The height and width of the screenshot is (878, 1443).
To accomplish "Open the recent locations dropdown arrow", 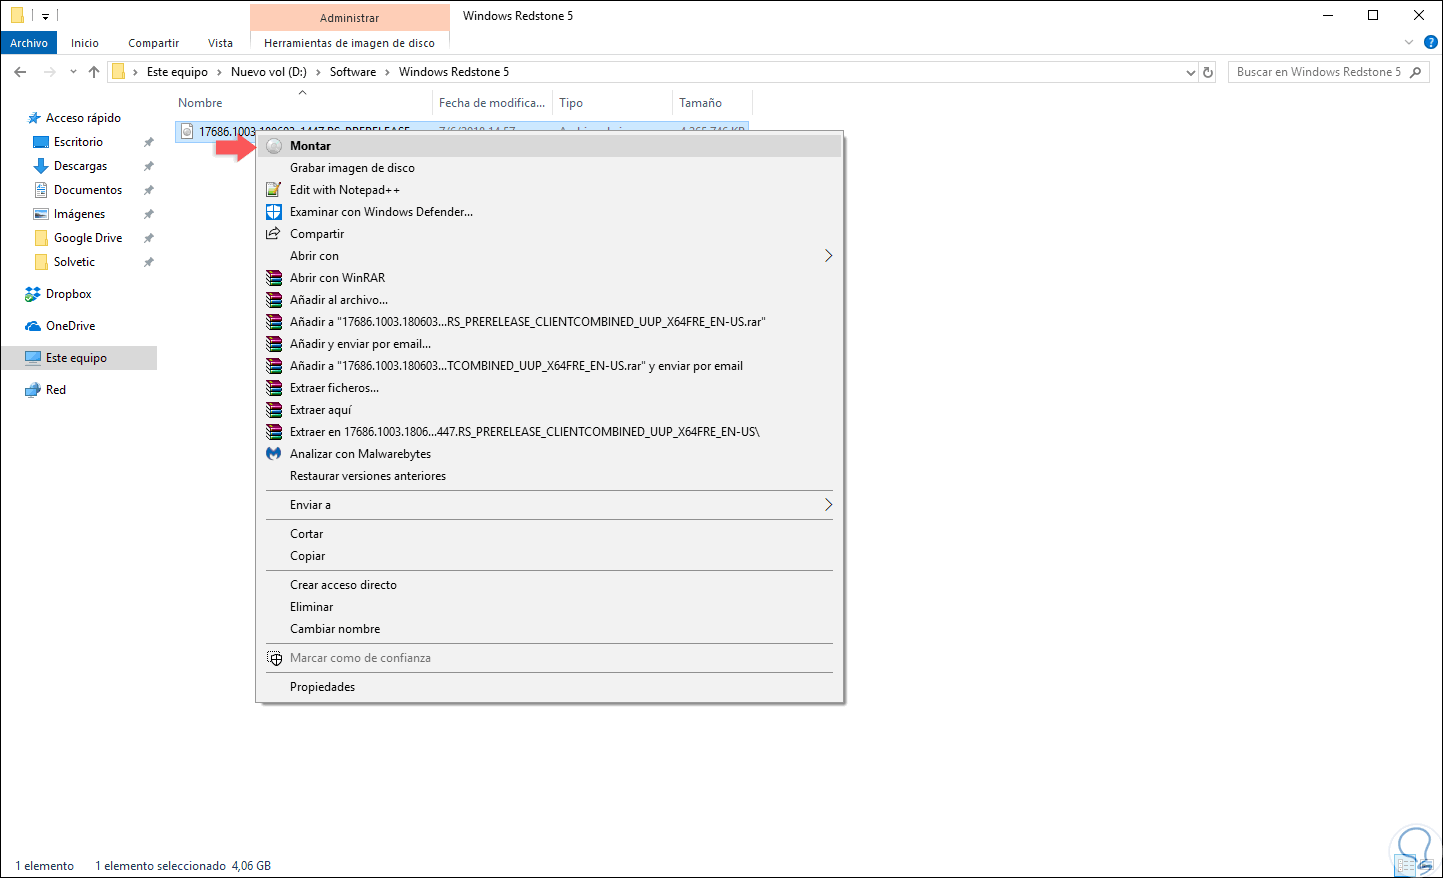I will (73, 72).
